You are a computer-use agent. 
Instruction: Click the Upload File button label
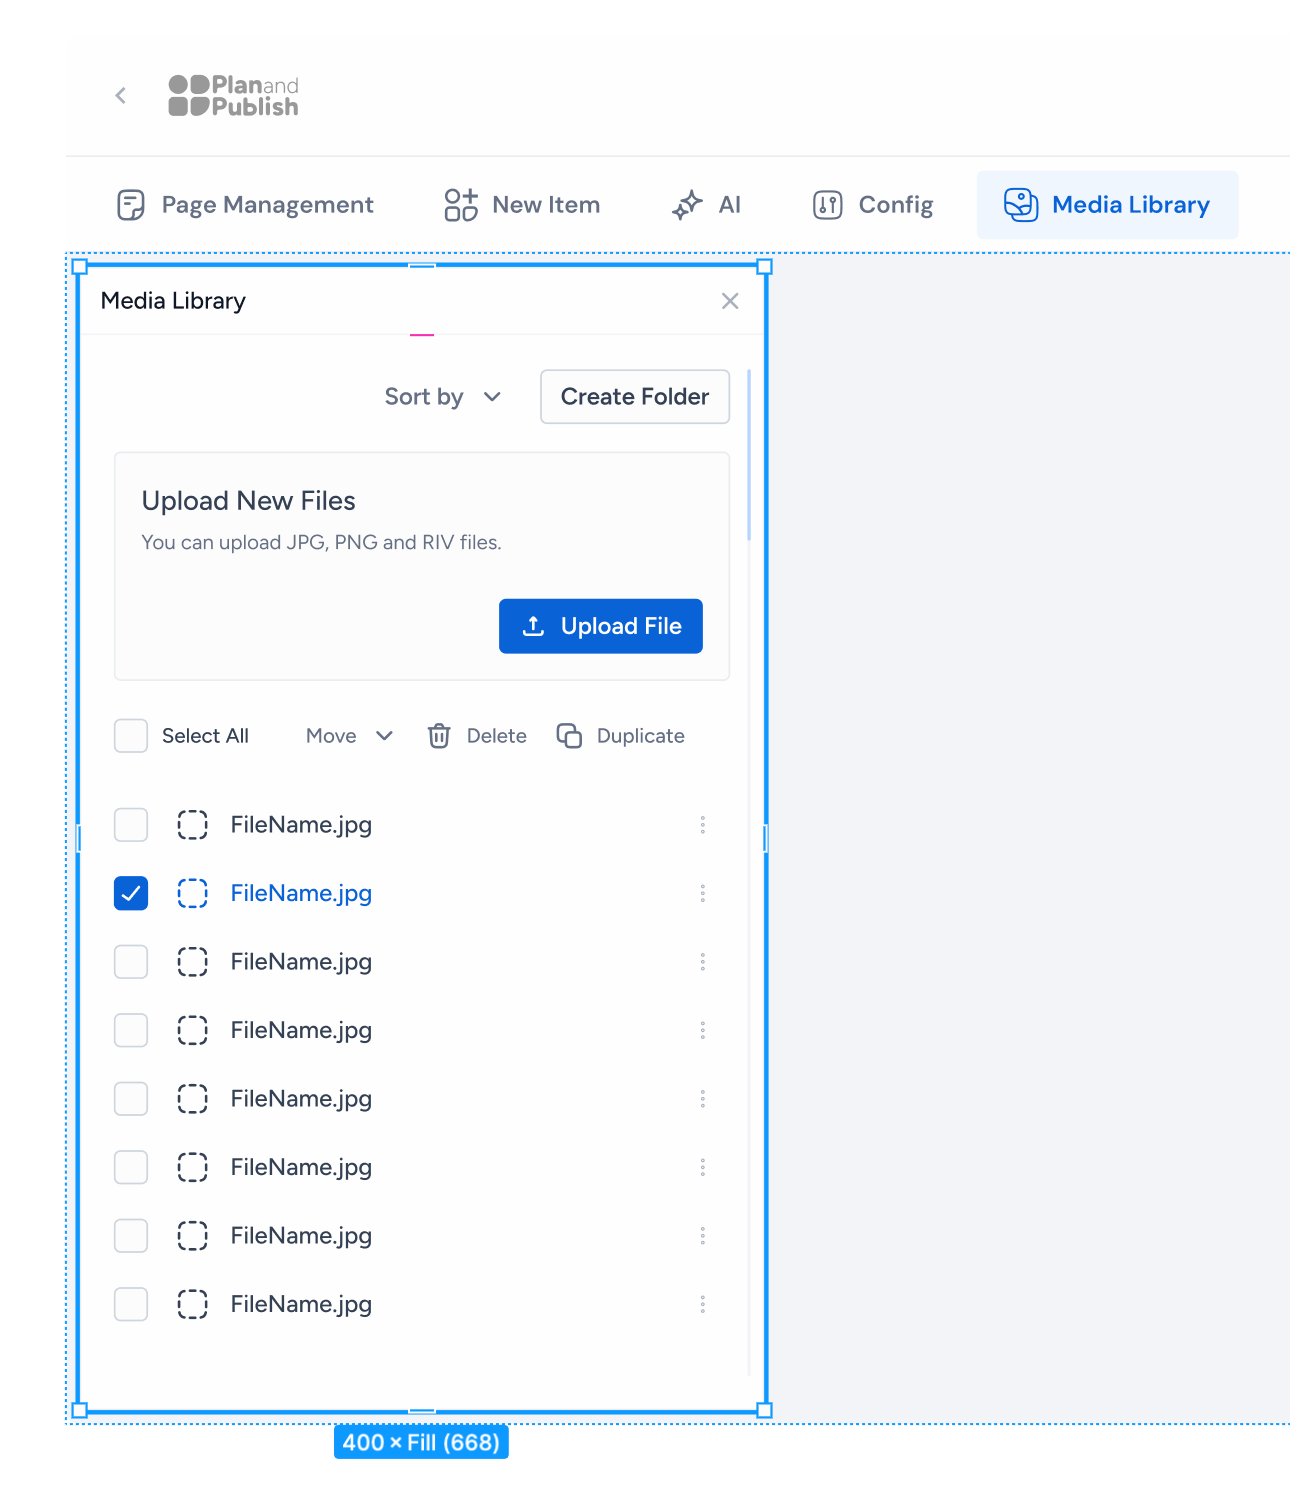(x=621, y=626)
